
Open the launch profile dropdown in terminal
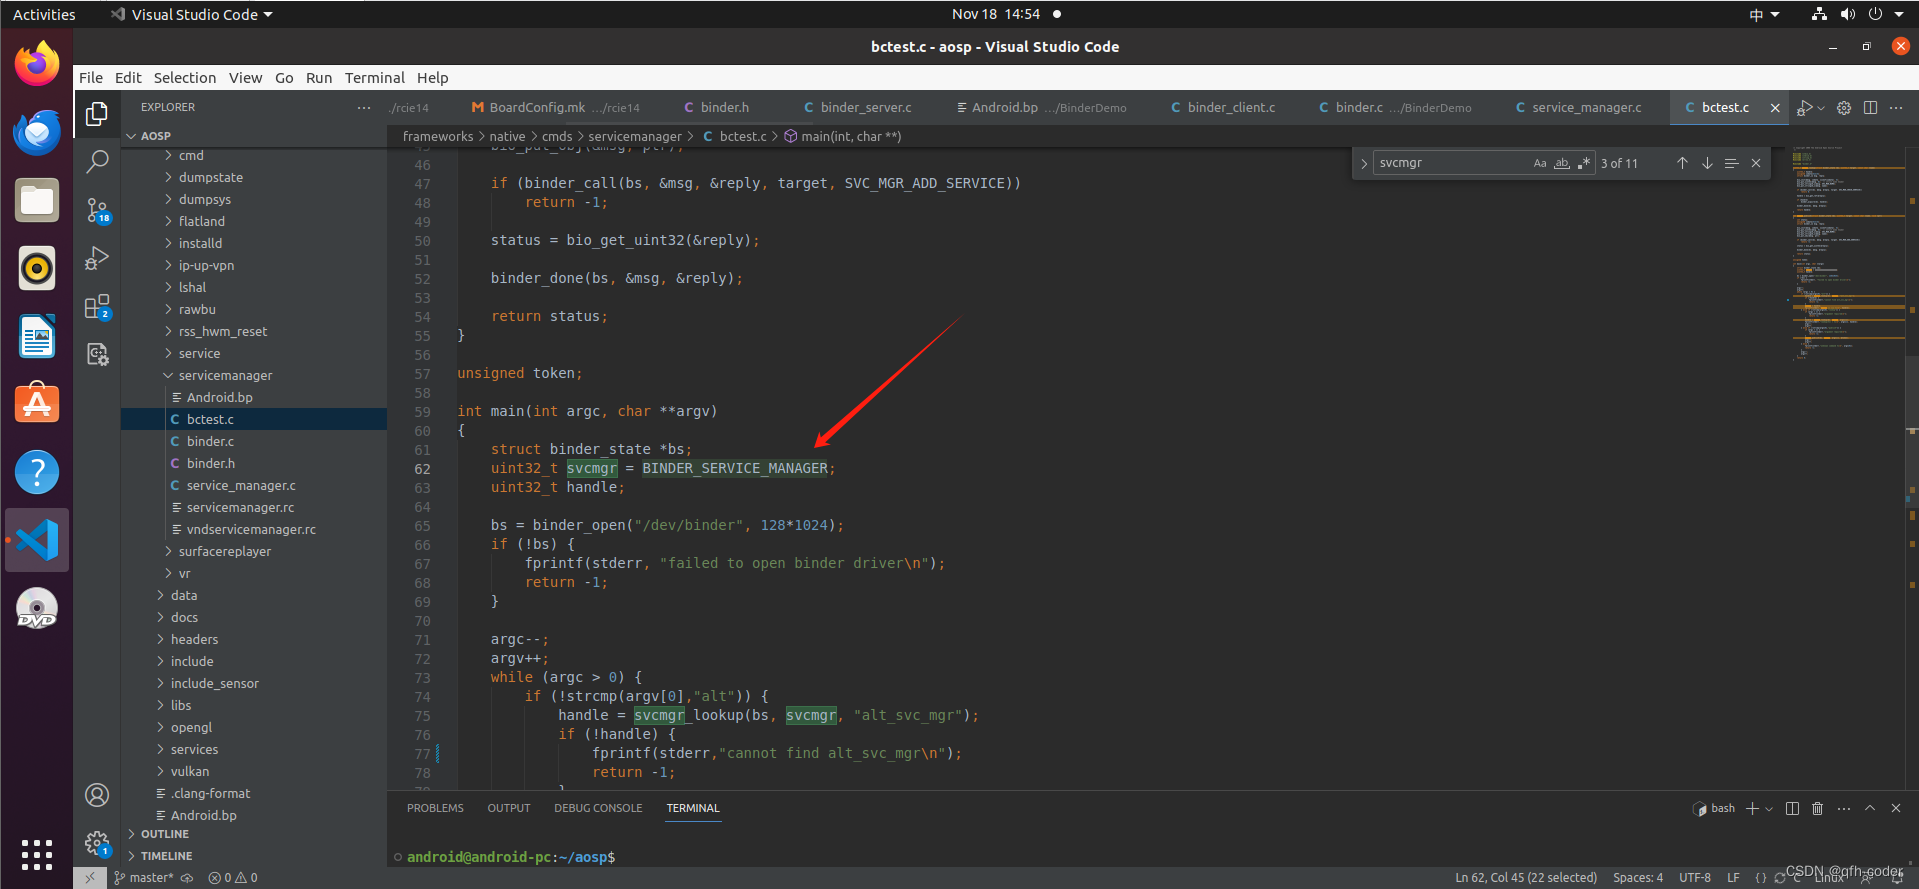click(1769, 808)
